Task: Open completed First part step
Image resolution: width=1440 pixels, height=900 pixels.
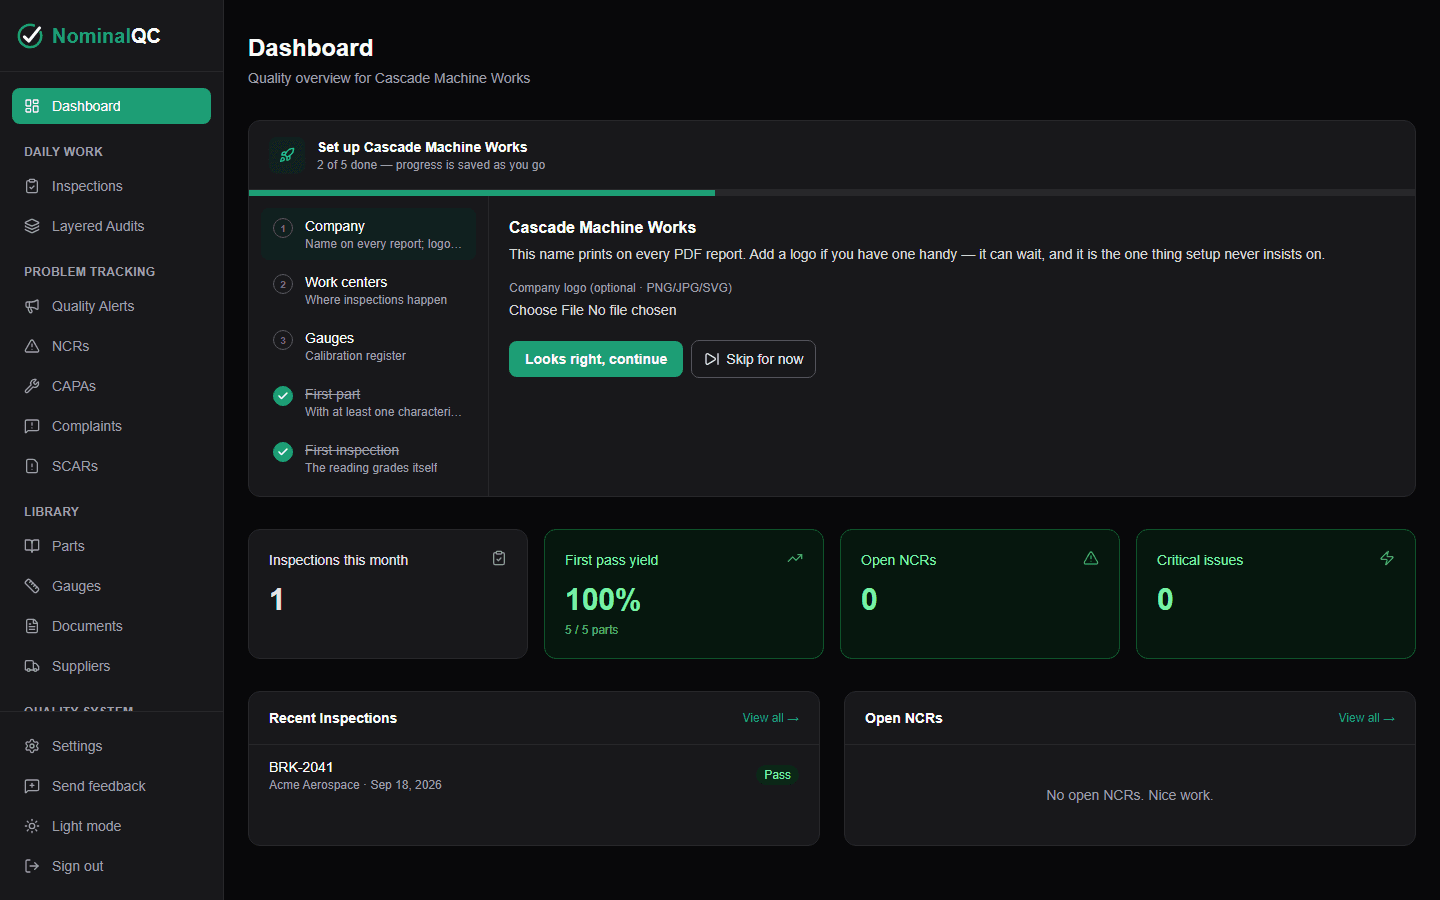Action: pos(368,402)
